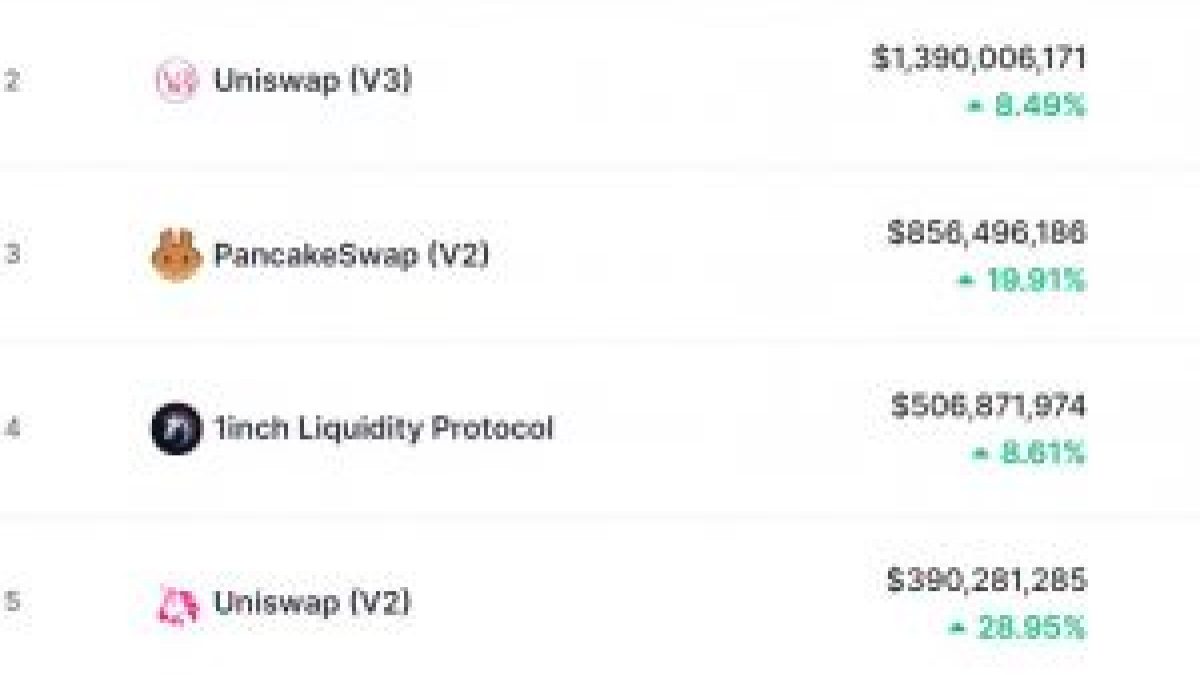This screenshot has height=675, width=1200.
Task: Click the $856,496,188 volume value
Action: (986, 233)
